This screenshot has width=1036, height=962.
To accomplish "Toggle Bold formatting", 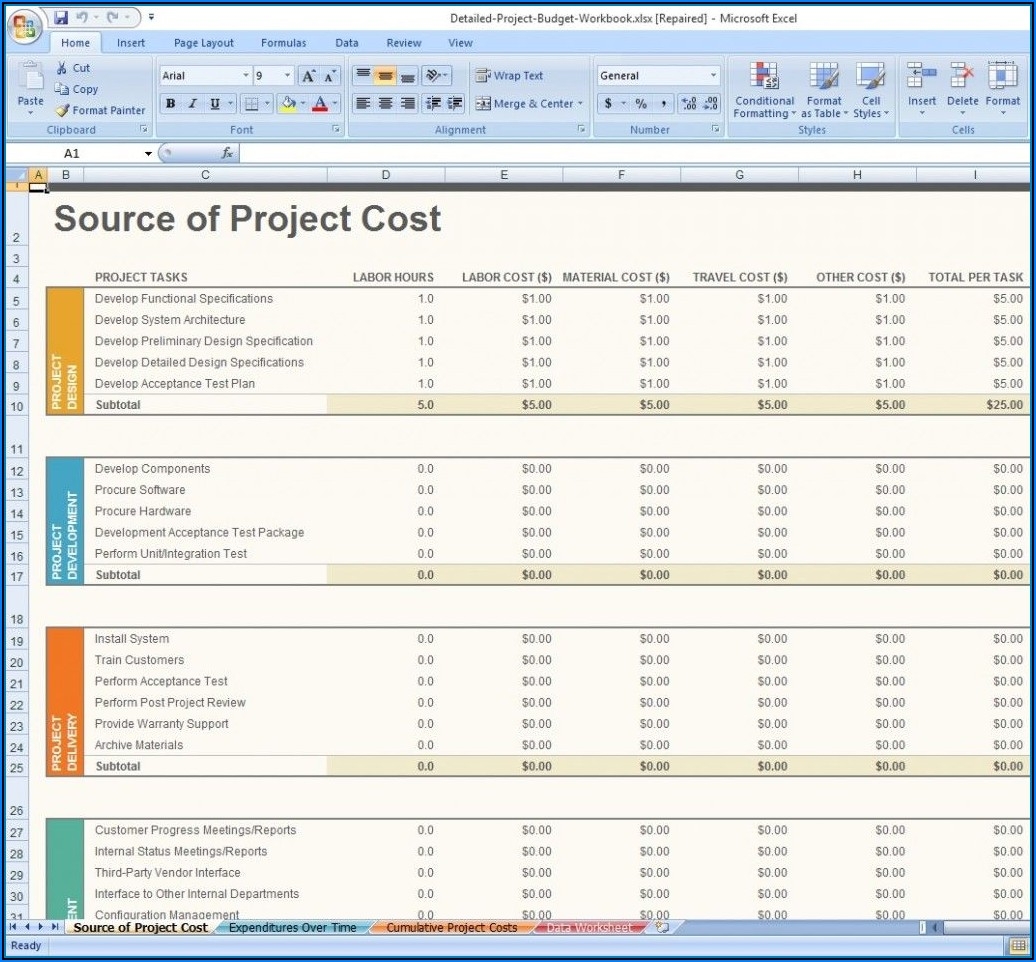I will [x=171, y=104].
